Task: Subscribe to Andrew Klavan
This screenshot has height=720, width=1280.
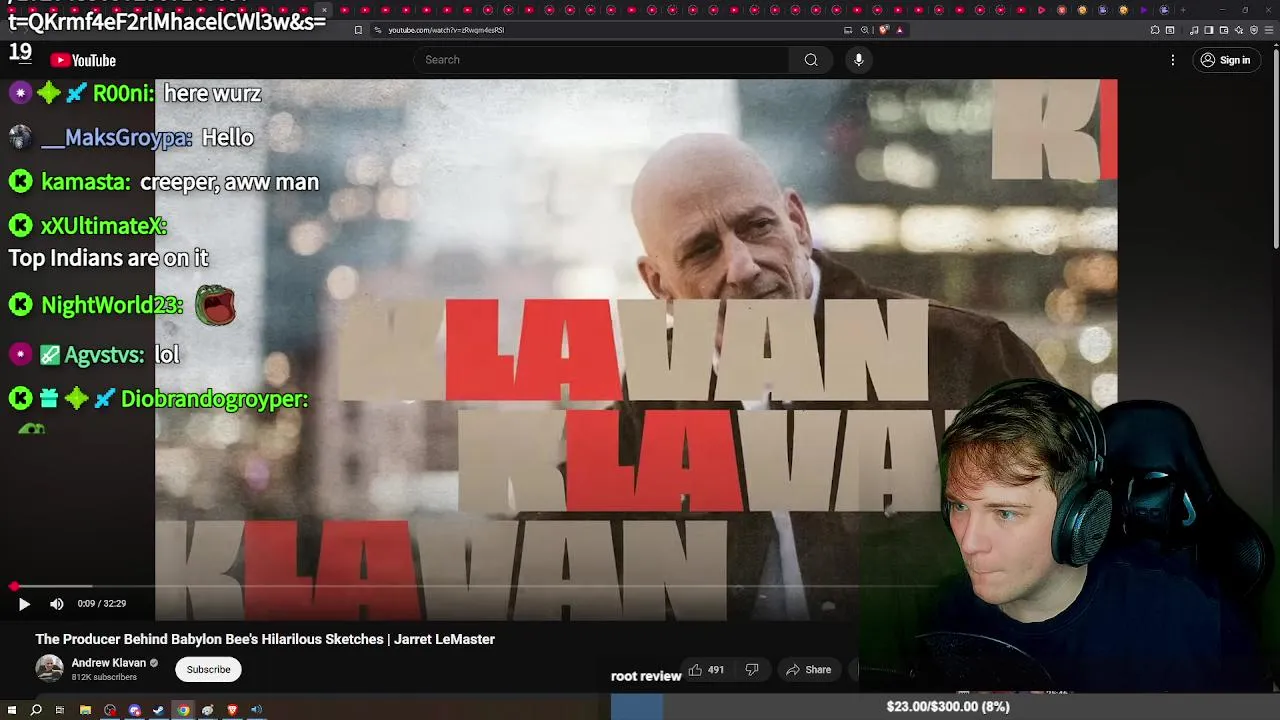Action: (208, 669)
